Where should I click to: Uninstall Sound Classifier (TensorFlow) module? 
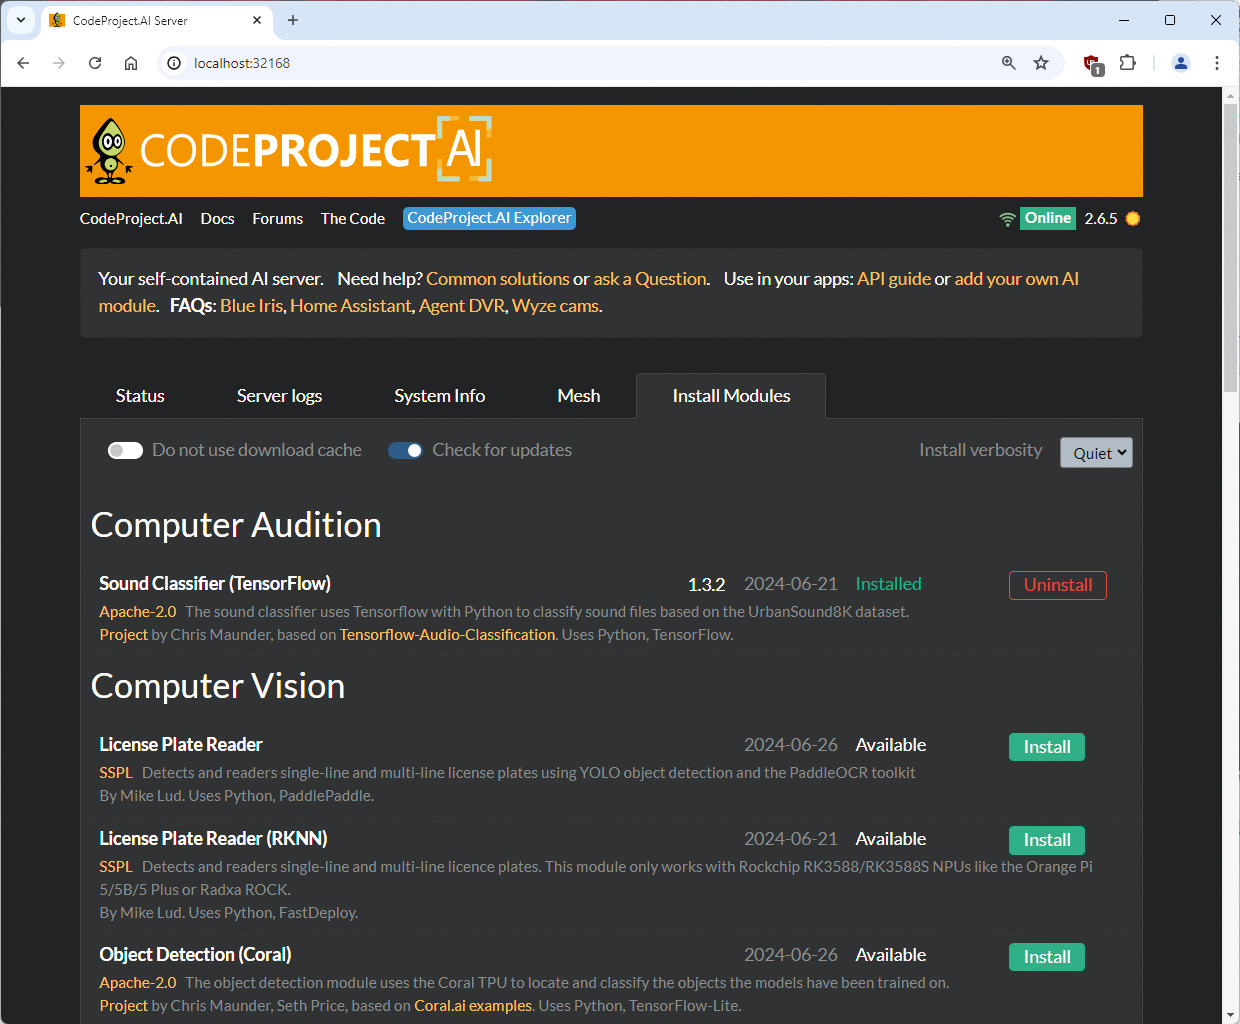coord(1058,585)
